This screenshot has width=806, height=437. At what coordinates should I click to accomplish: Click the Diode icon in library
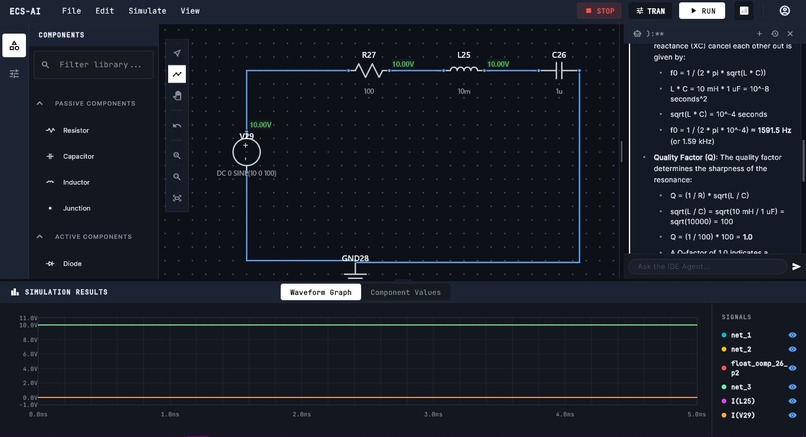pos(50,264)
